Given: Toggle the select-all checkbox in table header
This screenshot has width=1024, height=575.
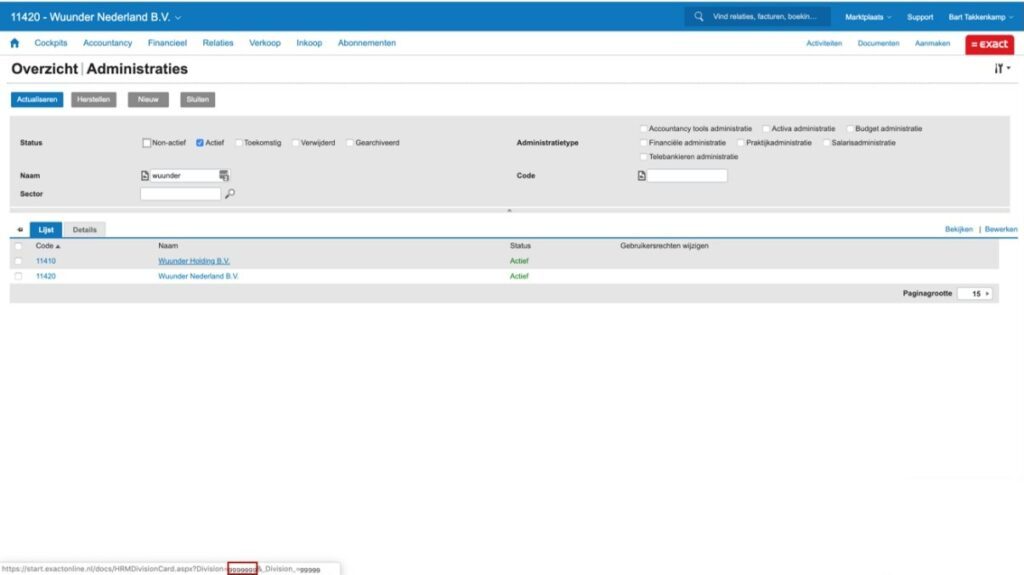Looking at the screenshot, I should pos(18,246).
